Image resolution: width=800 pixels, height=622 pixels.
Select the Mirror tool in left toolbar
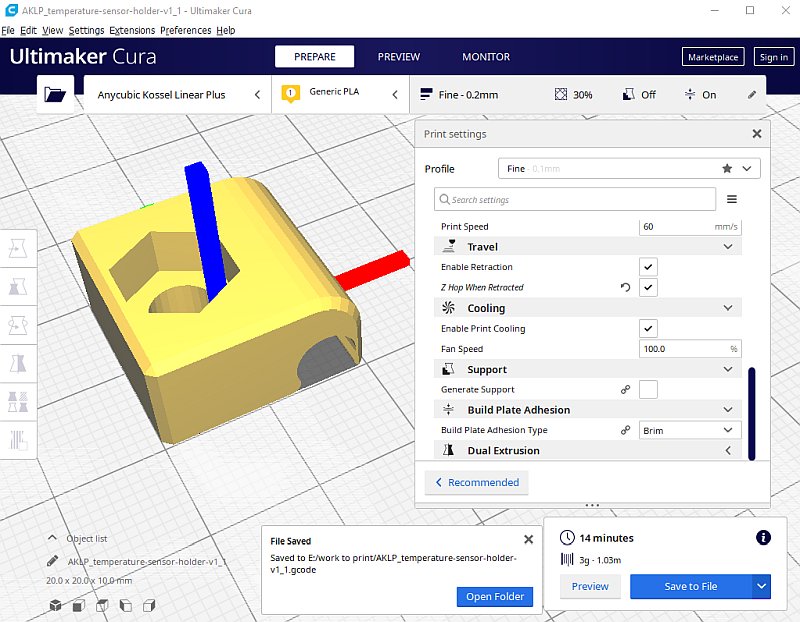click(x=18, y=364)
